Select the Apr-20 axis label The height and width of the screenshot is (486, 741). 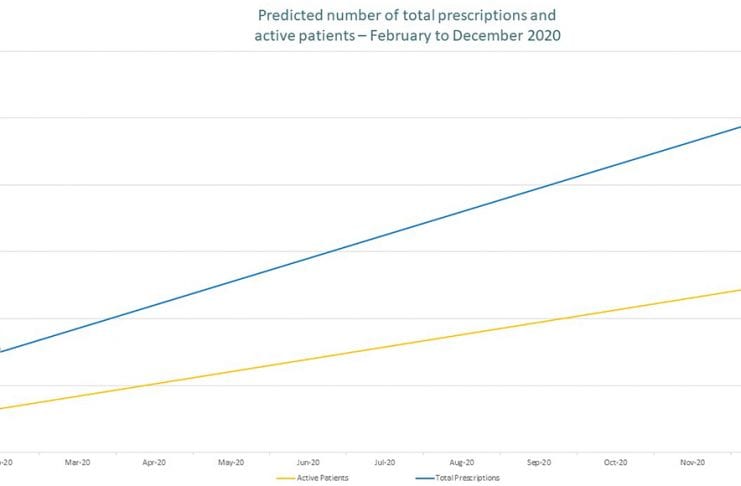coord(154,463)
